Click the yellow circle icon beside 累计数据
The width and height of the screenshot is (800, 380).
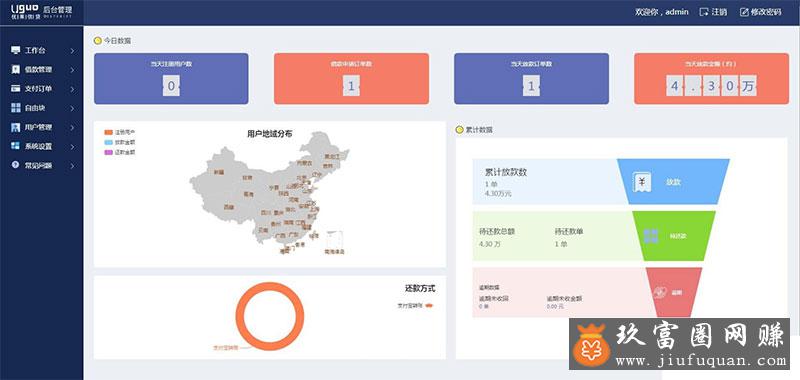point(459,130)
